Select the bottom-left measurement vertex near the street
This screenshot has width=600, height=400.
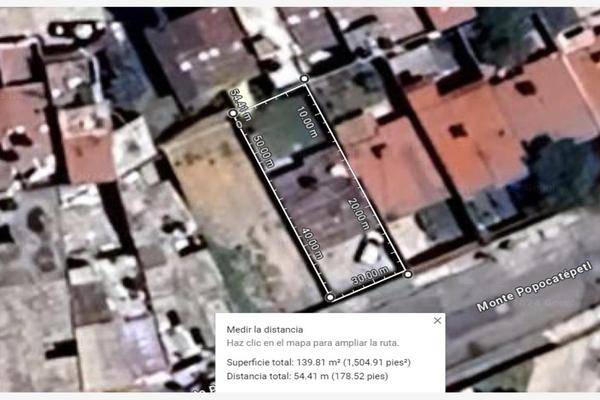330,297
